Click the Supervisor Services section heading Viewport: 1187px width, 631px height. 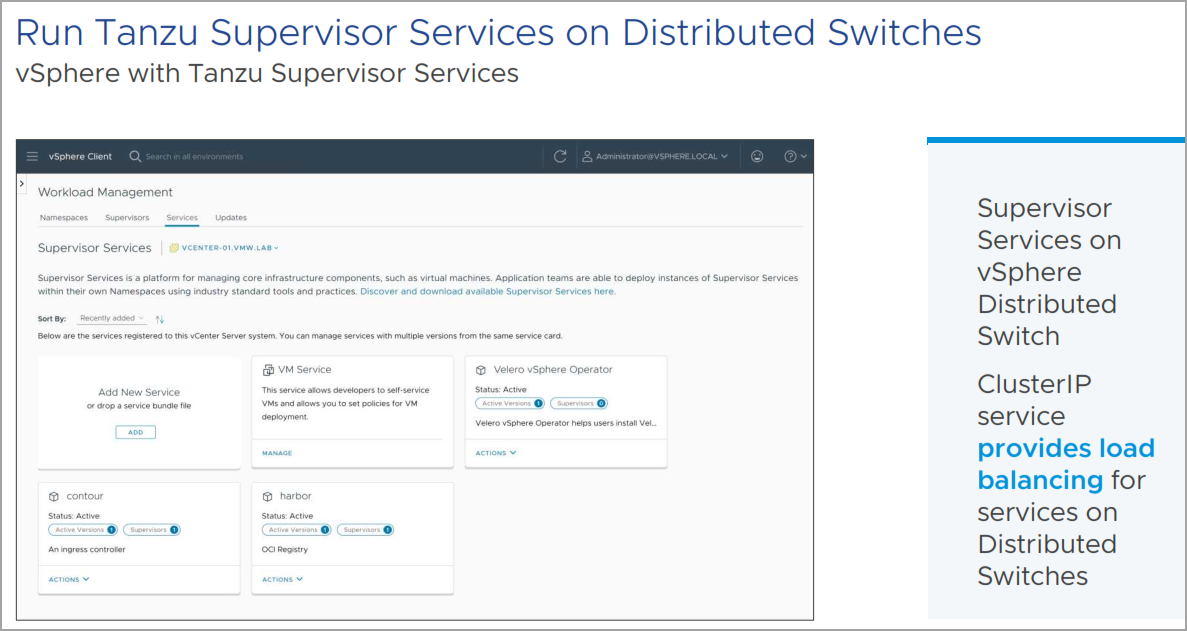click(x=95, y=247)
